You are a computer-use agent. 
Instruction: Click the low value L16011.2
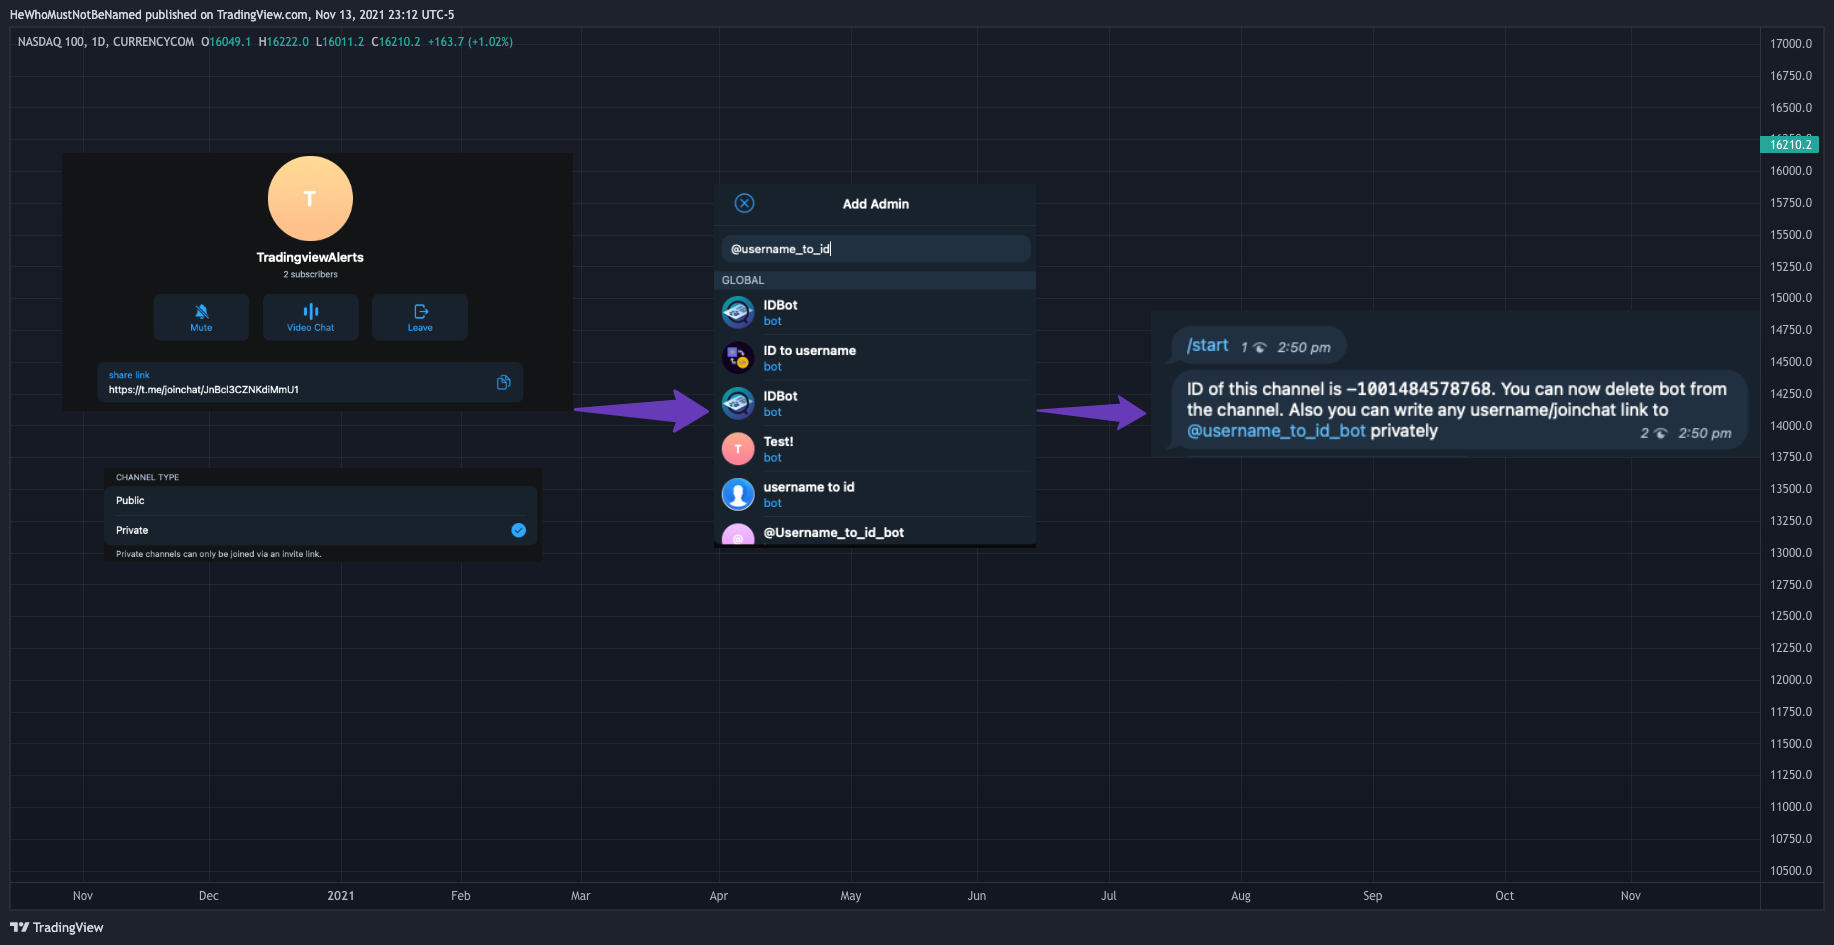click(340, 42)
